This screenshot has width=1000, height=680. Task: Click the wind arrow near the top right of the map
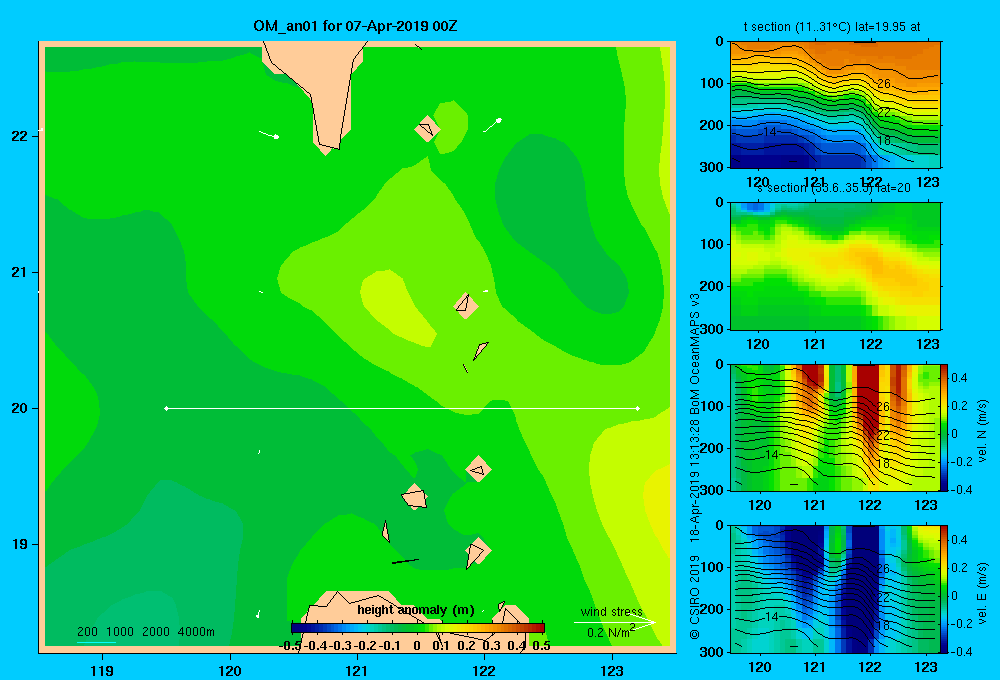point(492,125)
